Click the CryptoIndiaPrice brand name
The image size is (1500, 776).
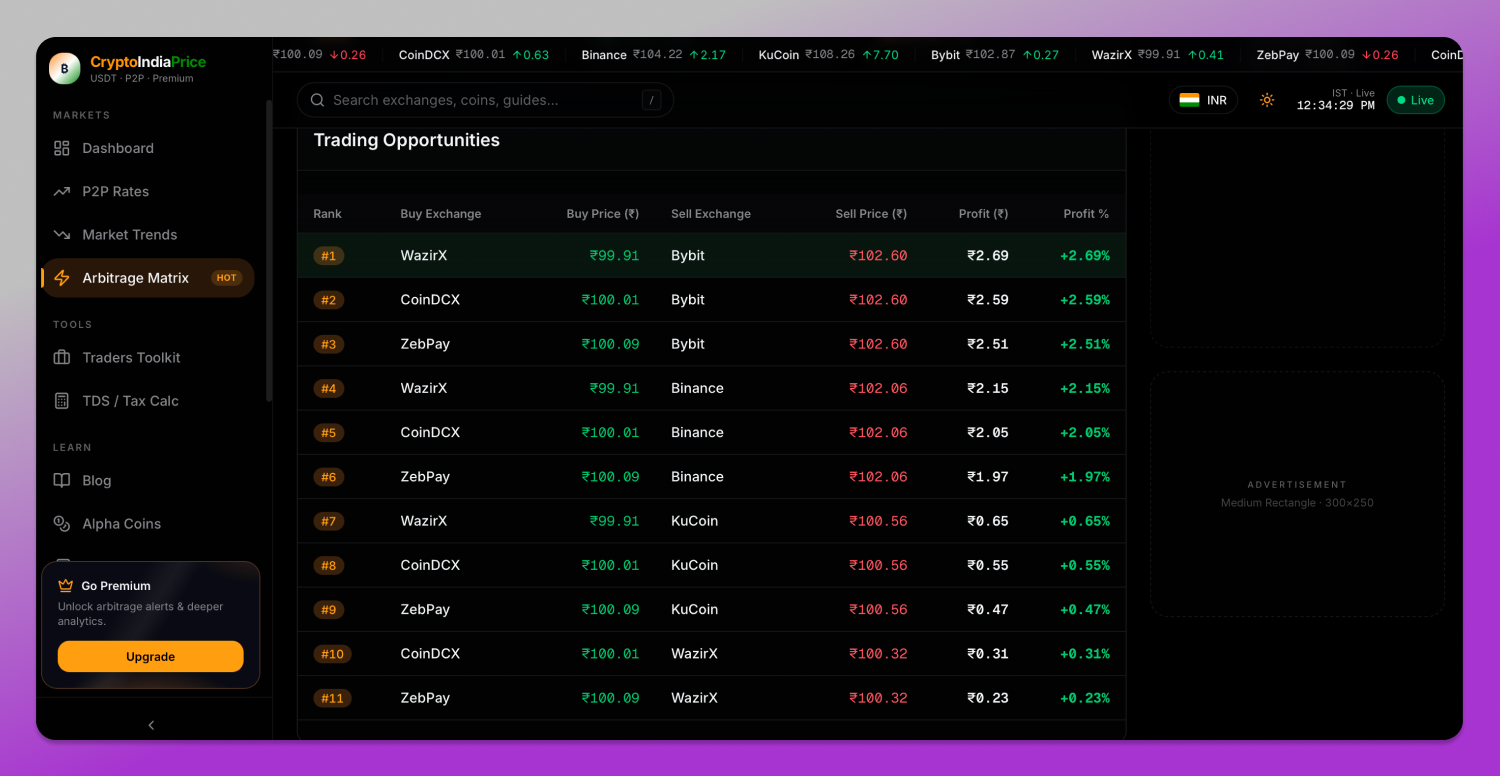tap(148, 62)
